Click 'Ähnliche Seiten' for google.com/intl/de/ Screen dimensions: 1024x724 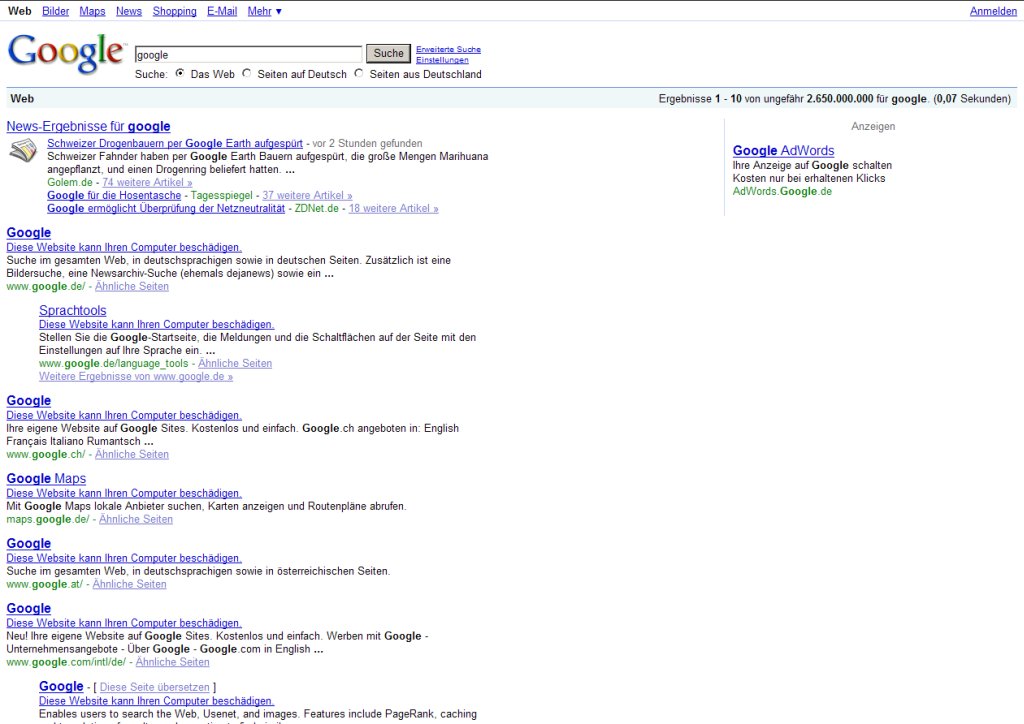click(x=172, y=662)
